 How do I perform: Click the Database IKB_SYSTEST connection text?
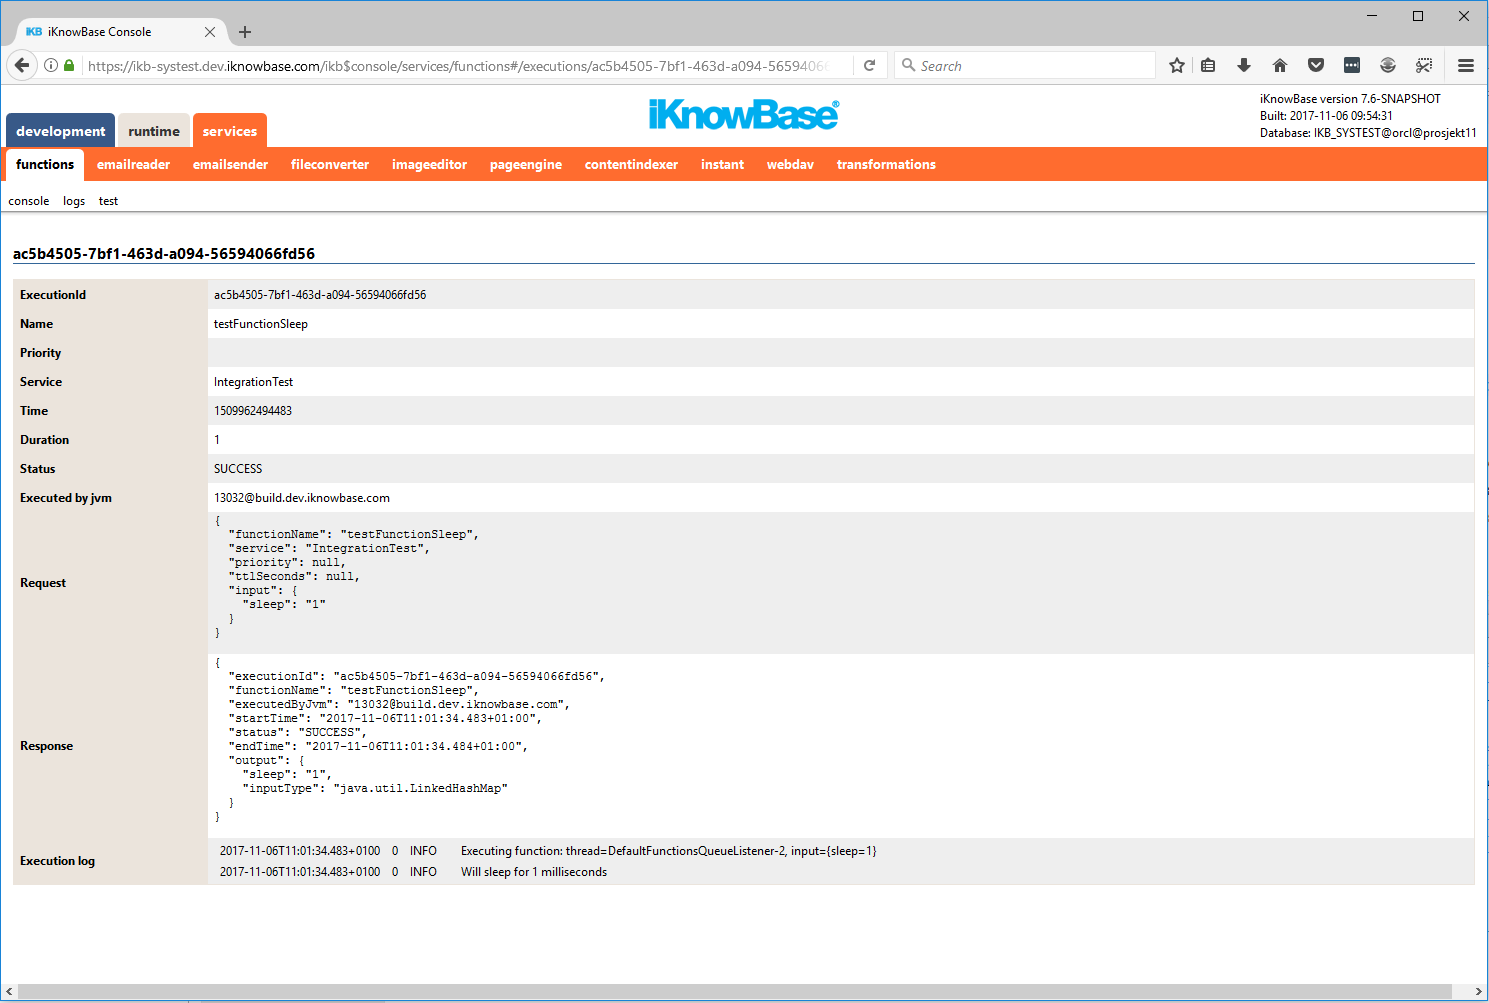pyautogui.click(x=1368, y=133)
